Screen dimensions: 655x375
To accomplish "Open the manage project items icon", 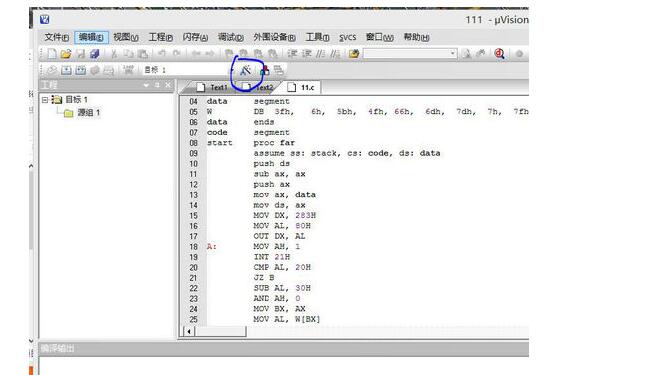I will click(265, 71).
